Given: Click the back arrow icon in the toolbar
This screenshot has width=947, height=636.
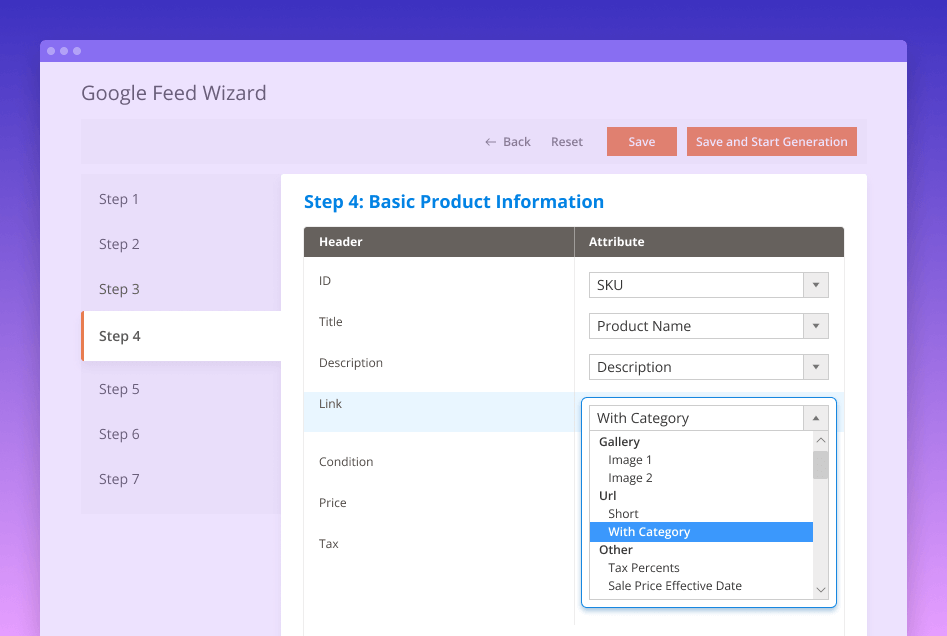Looking at the screenshot, I should (489, 141).
